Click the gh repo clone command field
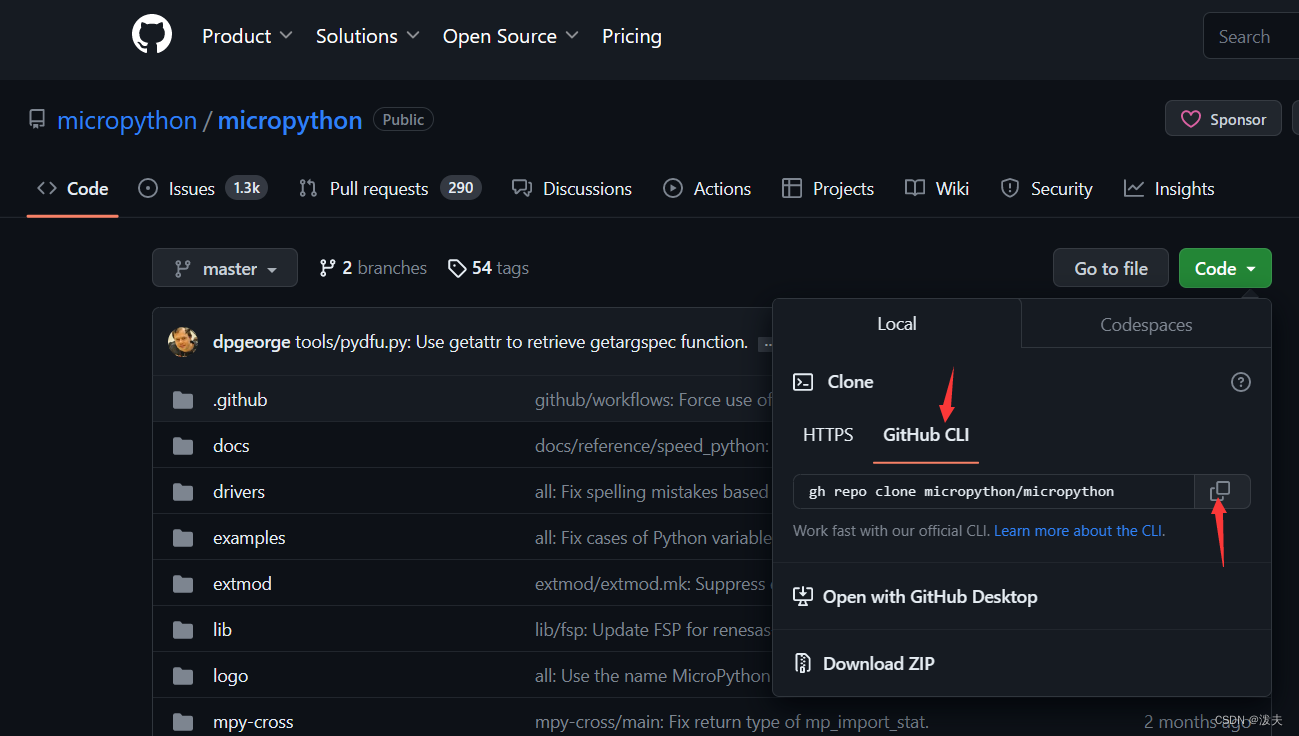1299x736 pixels. [994, 492]
